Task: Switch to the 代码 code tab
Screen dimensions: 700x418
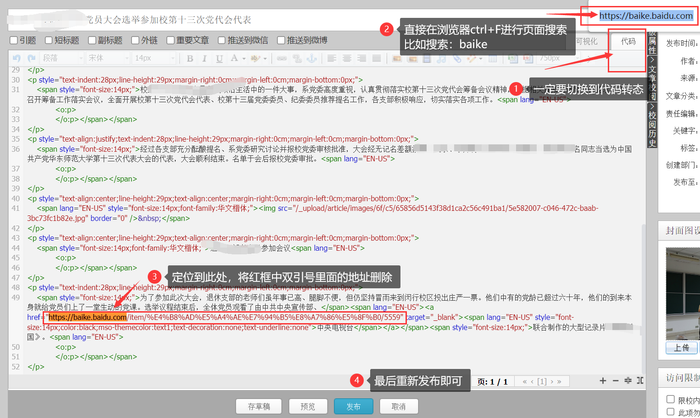Action: click(x=628, y=42)
